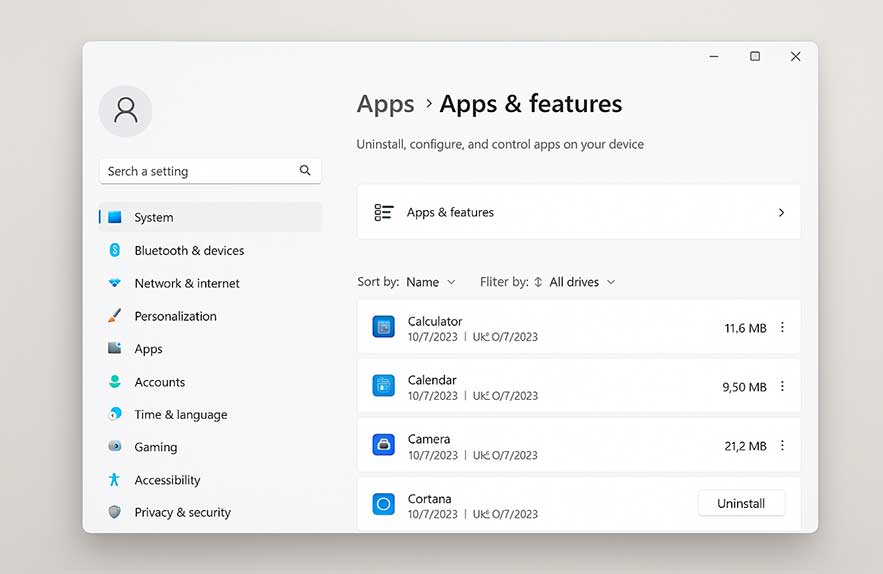Click the Calendar app icon
Image resolution: width=883 pixels, height=574 pixels.
click(383, 385)
